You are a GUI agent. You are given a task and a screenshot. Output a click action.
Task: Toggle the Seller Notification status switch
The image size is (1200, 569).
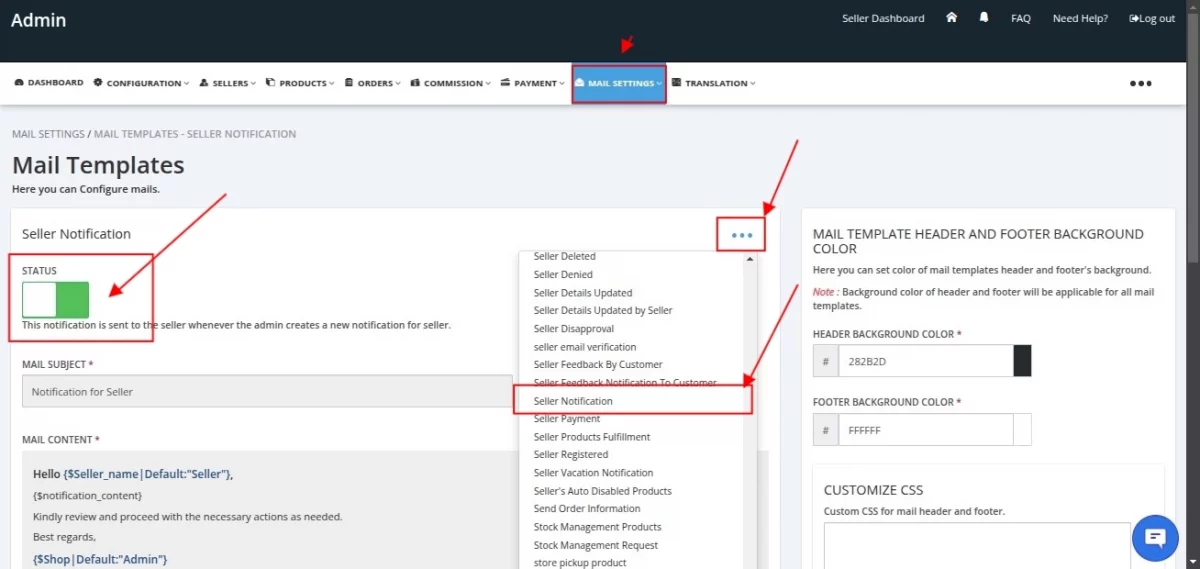click(x=56, y=300)
